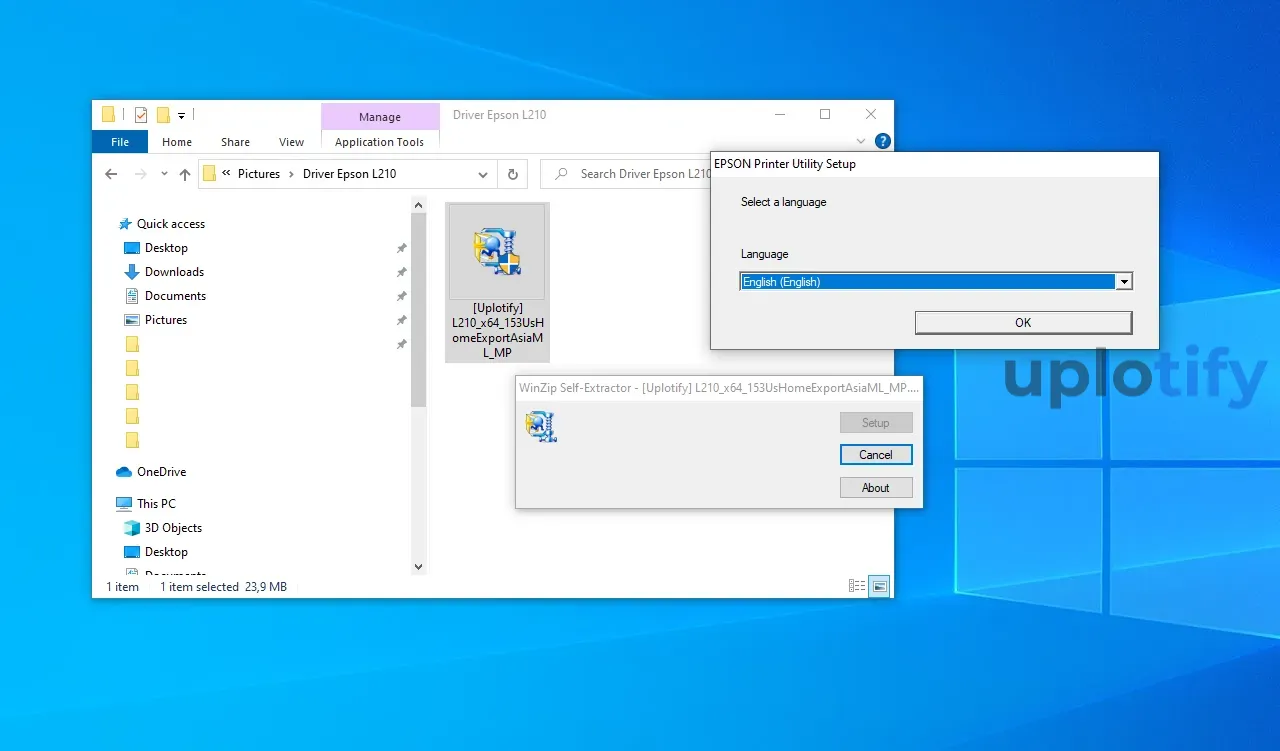Switch to Large icons view in status bar
The height and width of the screenshot is (751, 1280).
click(x=879, y=587)
